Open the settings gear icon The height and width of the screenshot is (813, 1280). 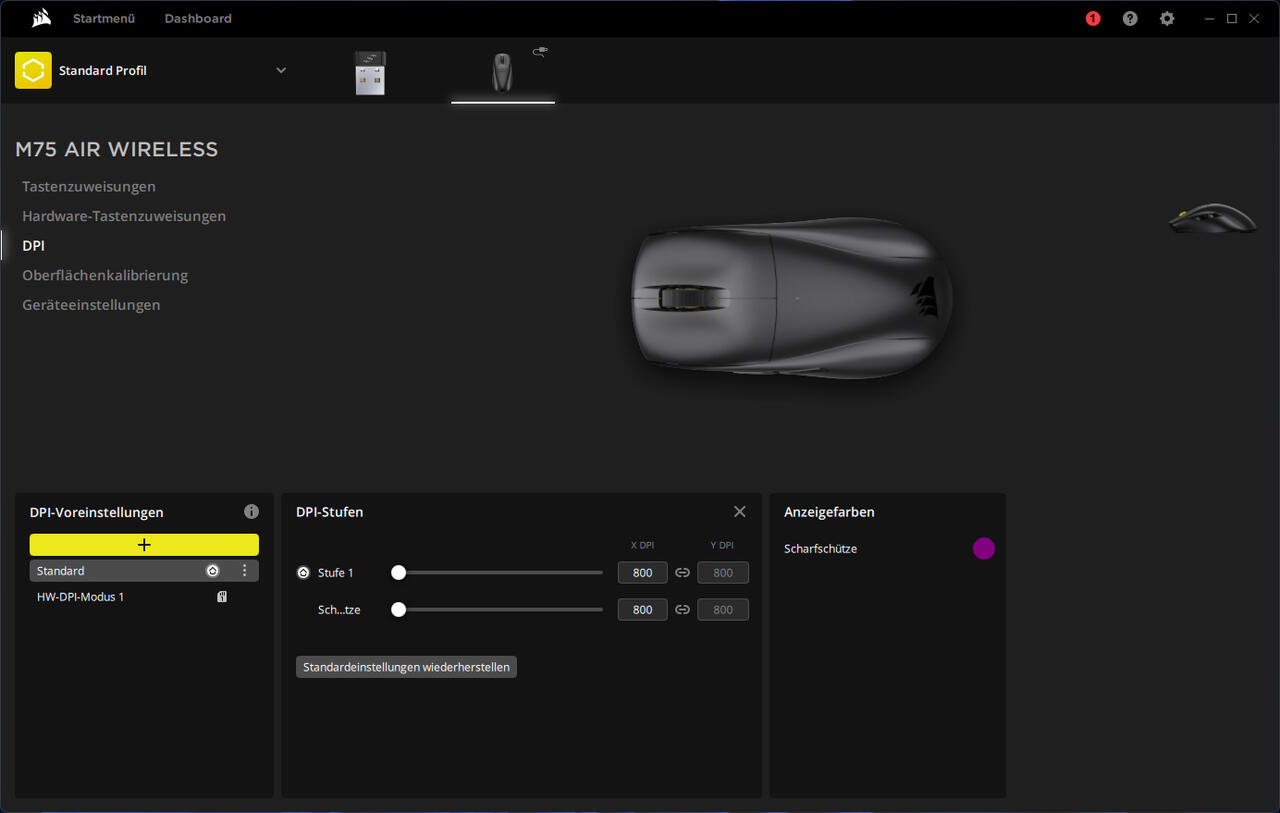point(1167,18)
